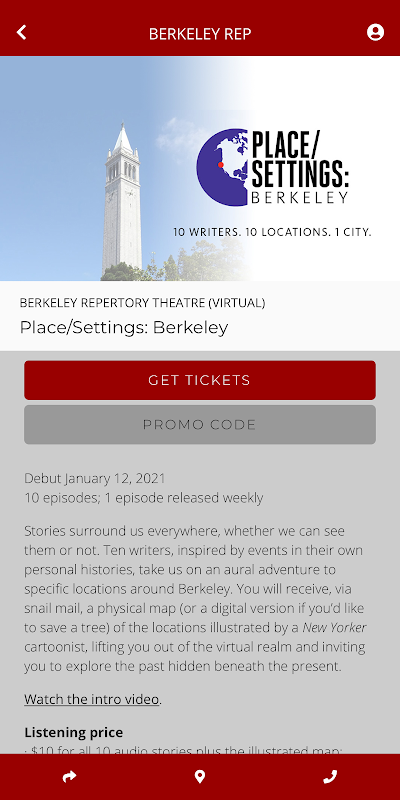Tap the 'Listening price' heading

(73, 733)
